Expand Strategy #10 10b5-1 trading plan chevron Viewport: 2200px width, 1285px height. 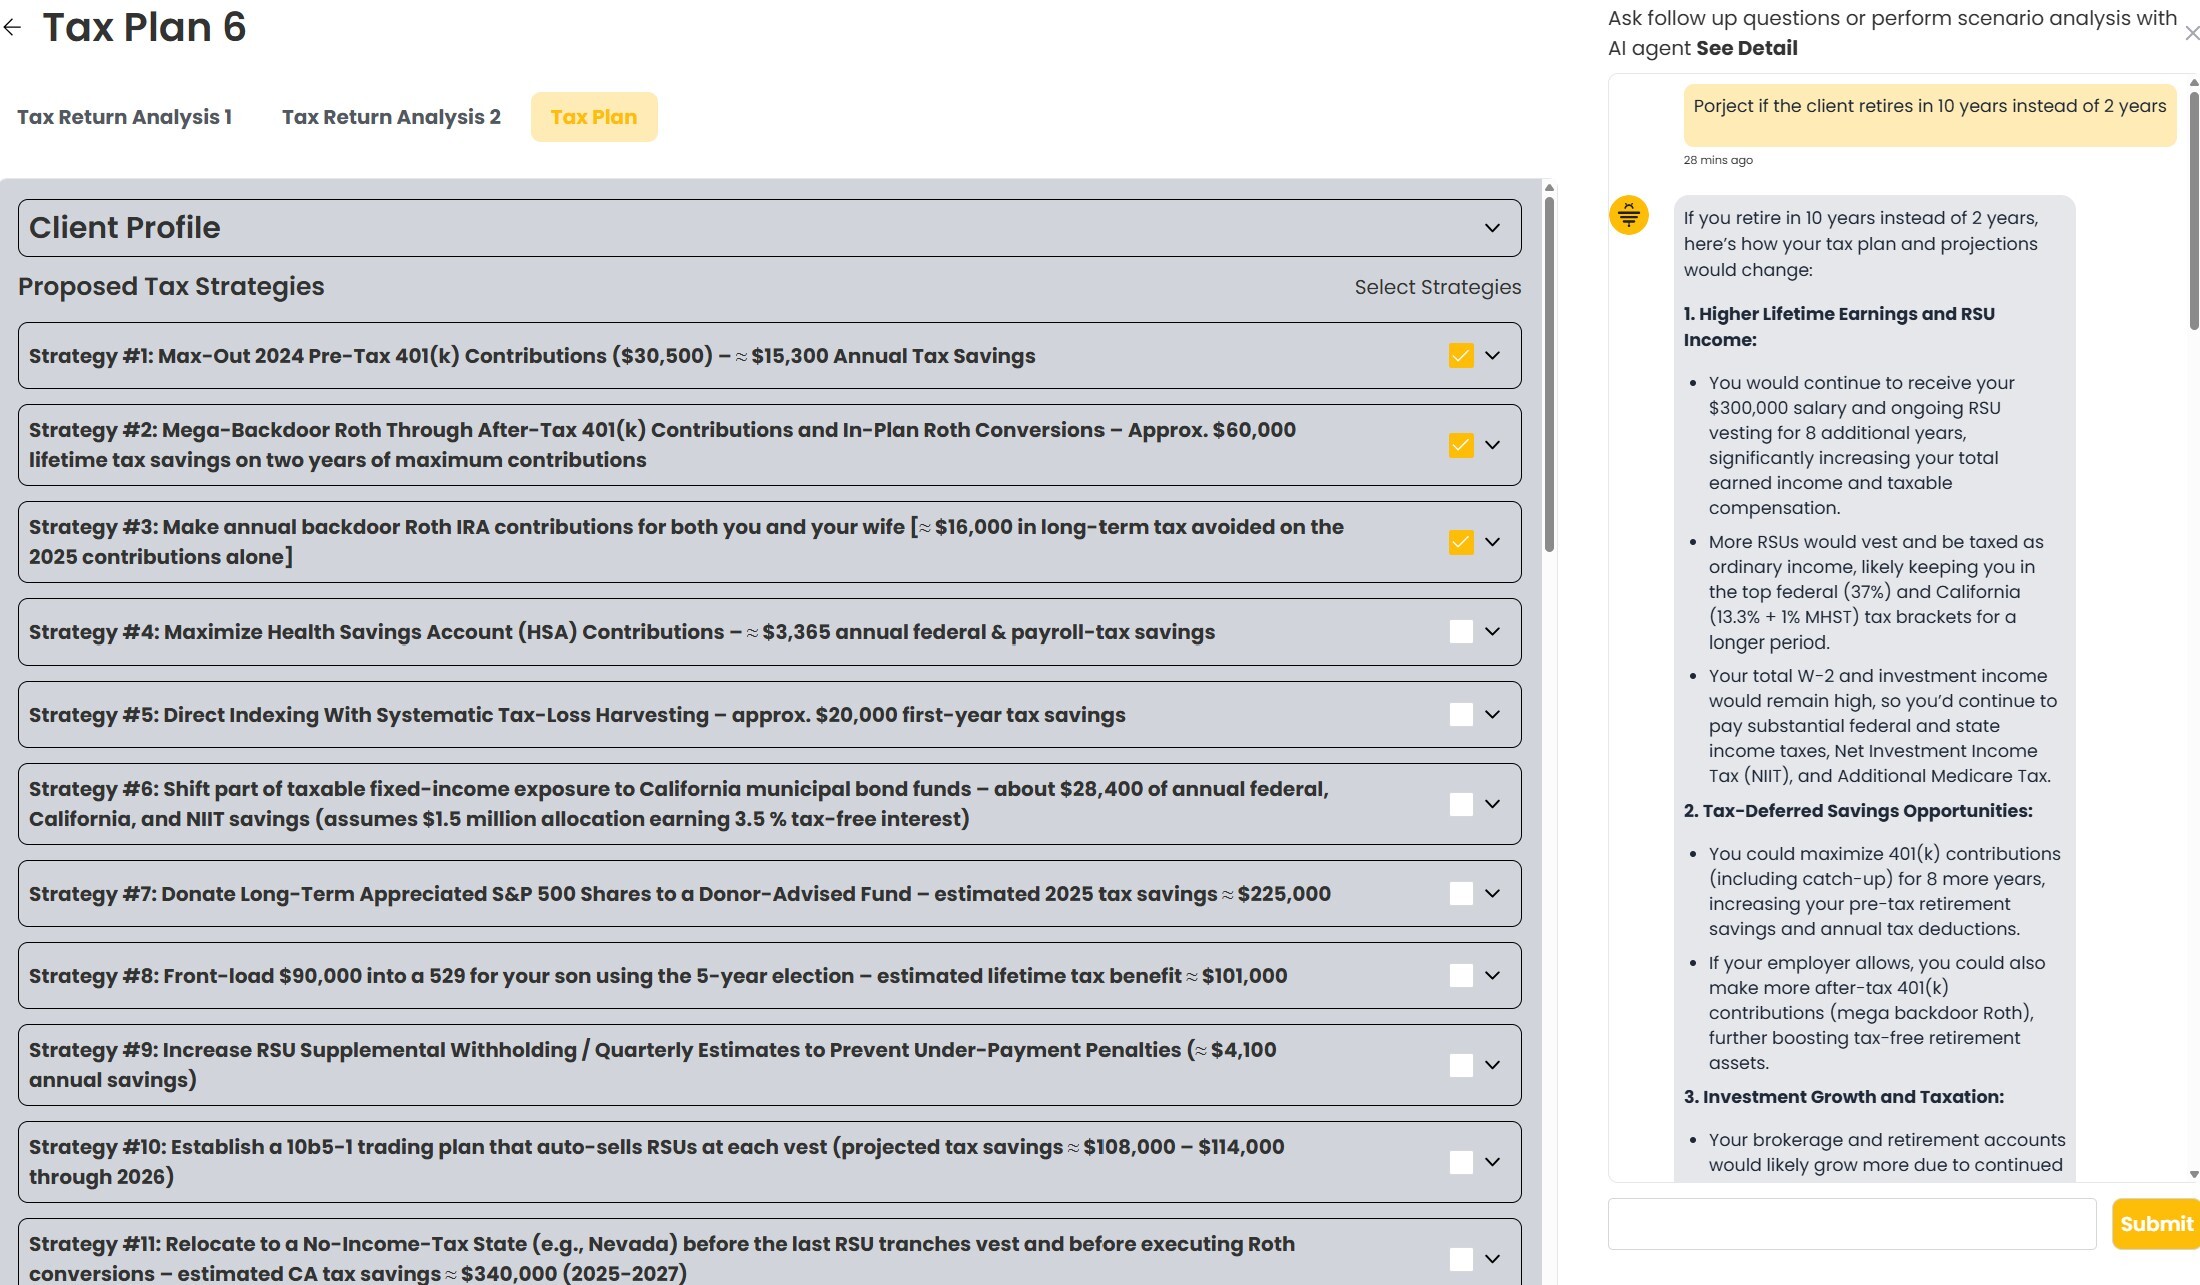click(1492, 1162)
